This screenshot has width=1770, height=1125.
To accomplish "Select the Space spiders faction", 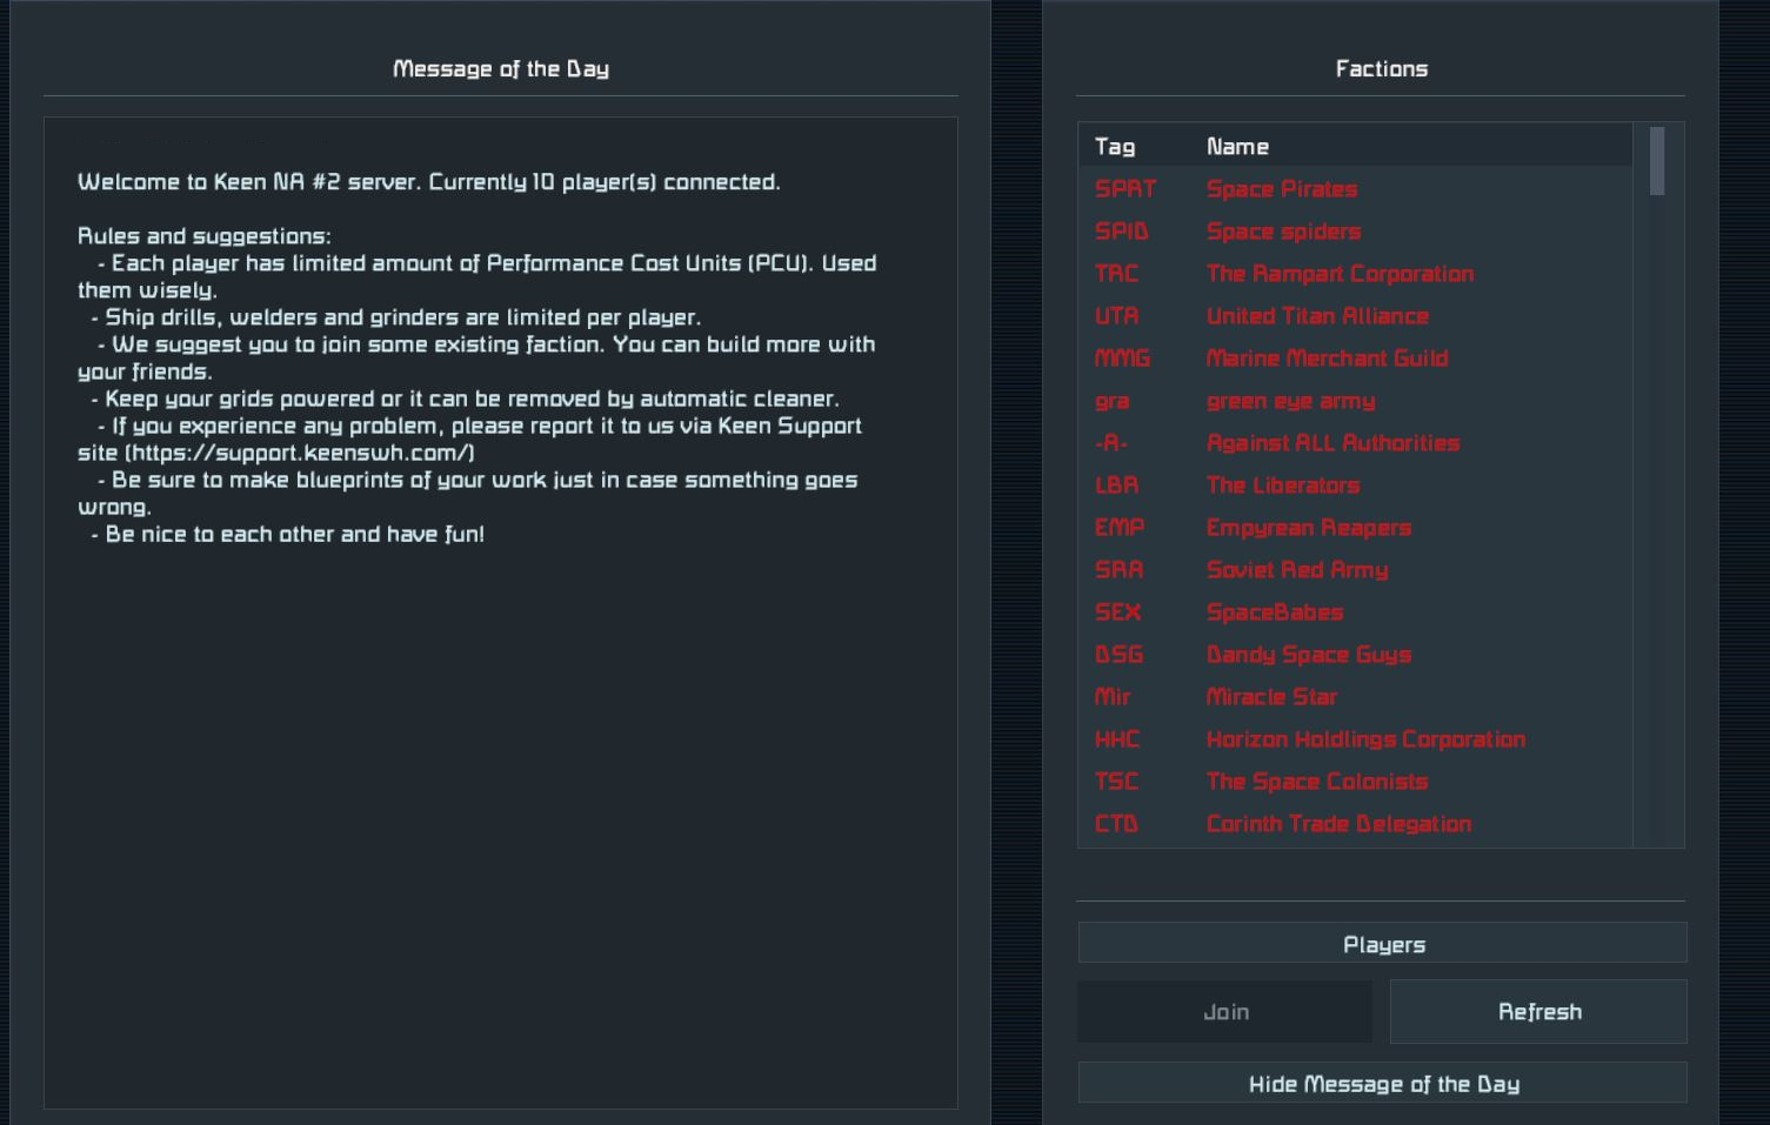I will (x=1355, y=231).
